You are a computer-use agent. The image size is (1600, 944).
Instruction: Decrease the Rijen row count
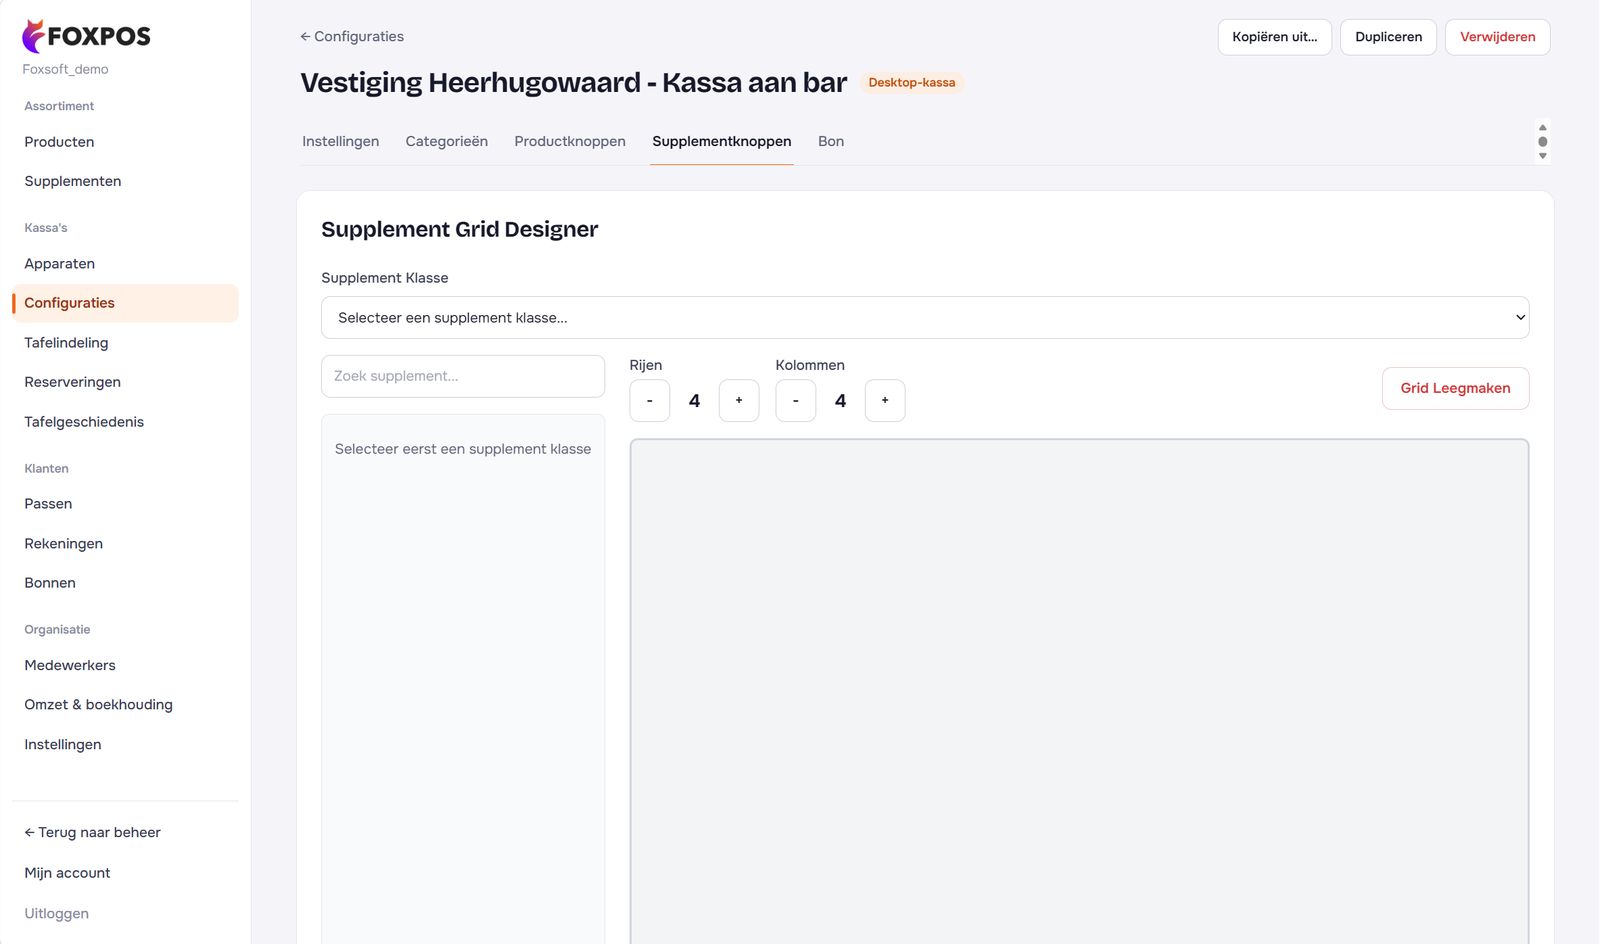tap(650, 401)
